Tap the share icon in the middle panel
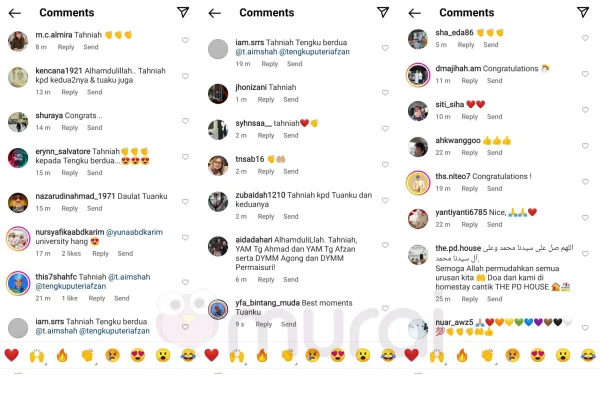The image size is (600, 400). [383, 12]
